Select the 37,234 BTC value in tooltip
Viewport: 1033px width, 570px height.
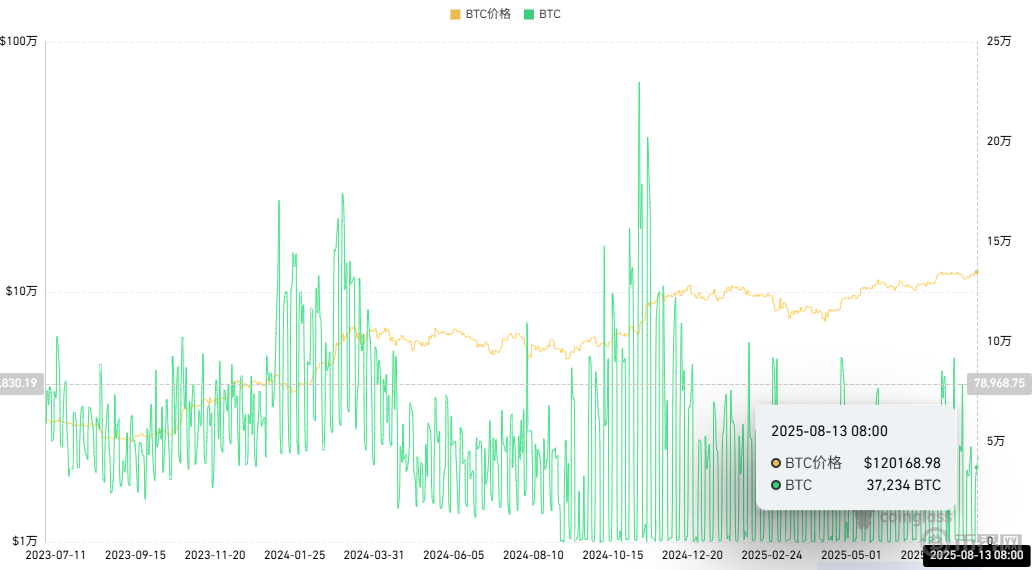pyautogui.click(x=903, y=486)
